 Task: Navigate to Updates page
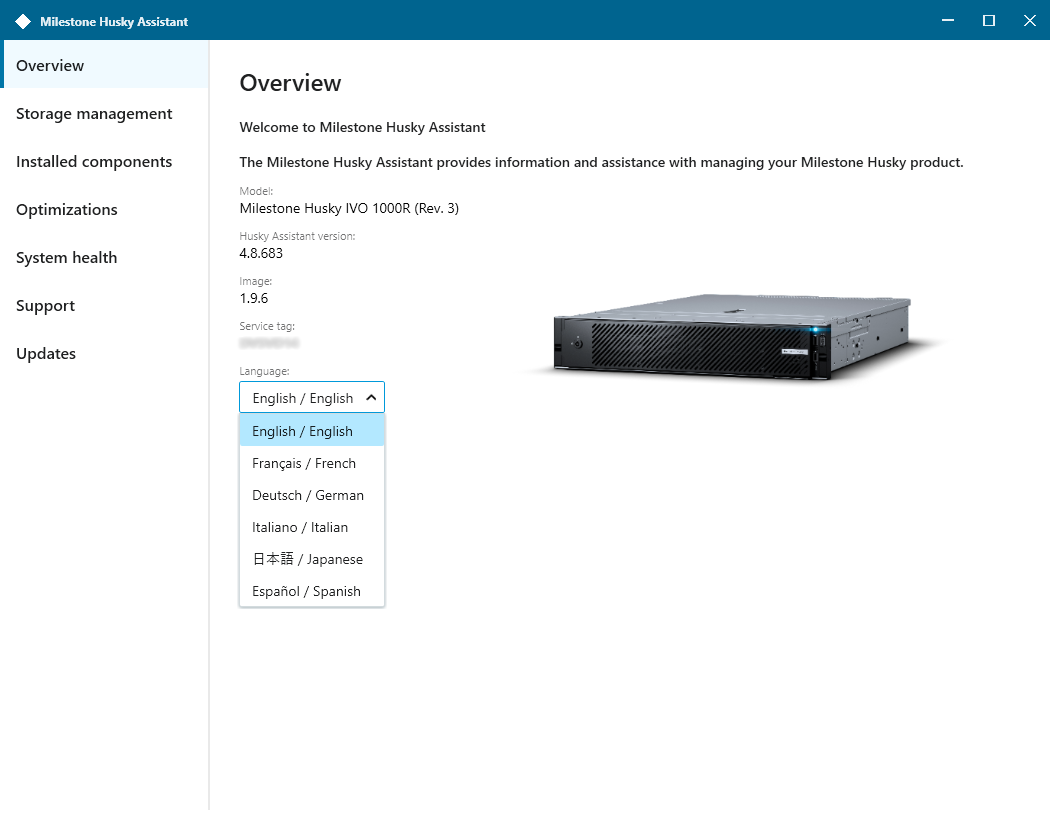click(106, 354)
